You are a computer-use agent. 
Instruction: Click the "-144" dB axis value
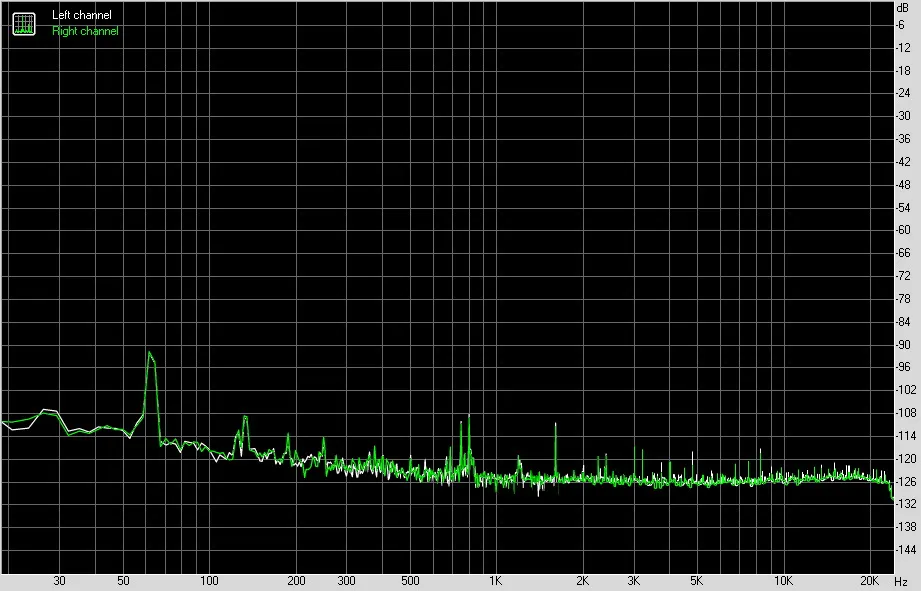coord(906,550)
